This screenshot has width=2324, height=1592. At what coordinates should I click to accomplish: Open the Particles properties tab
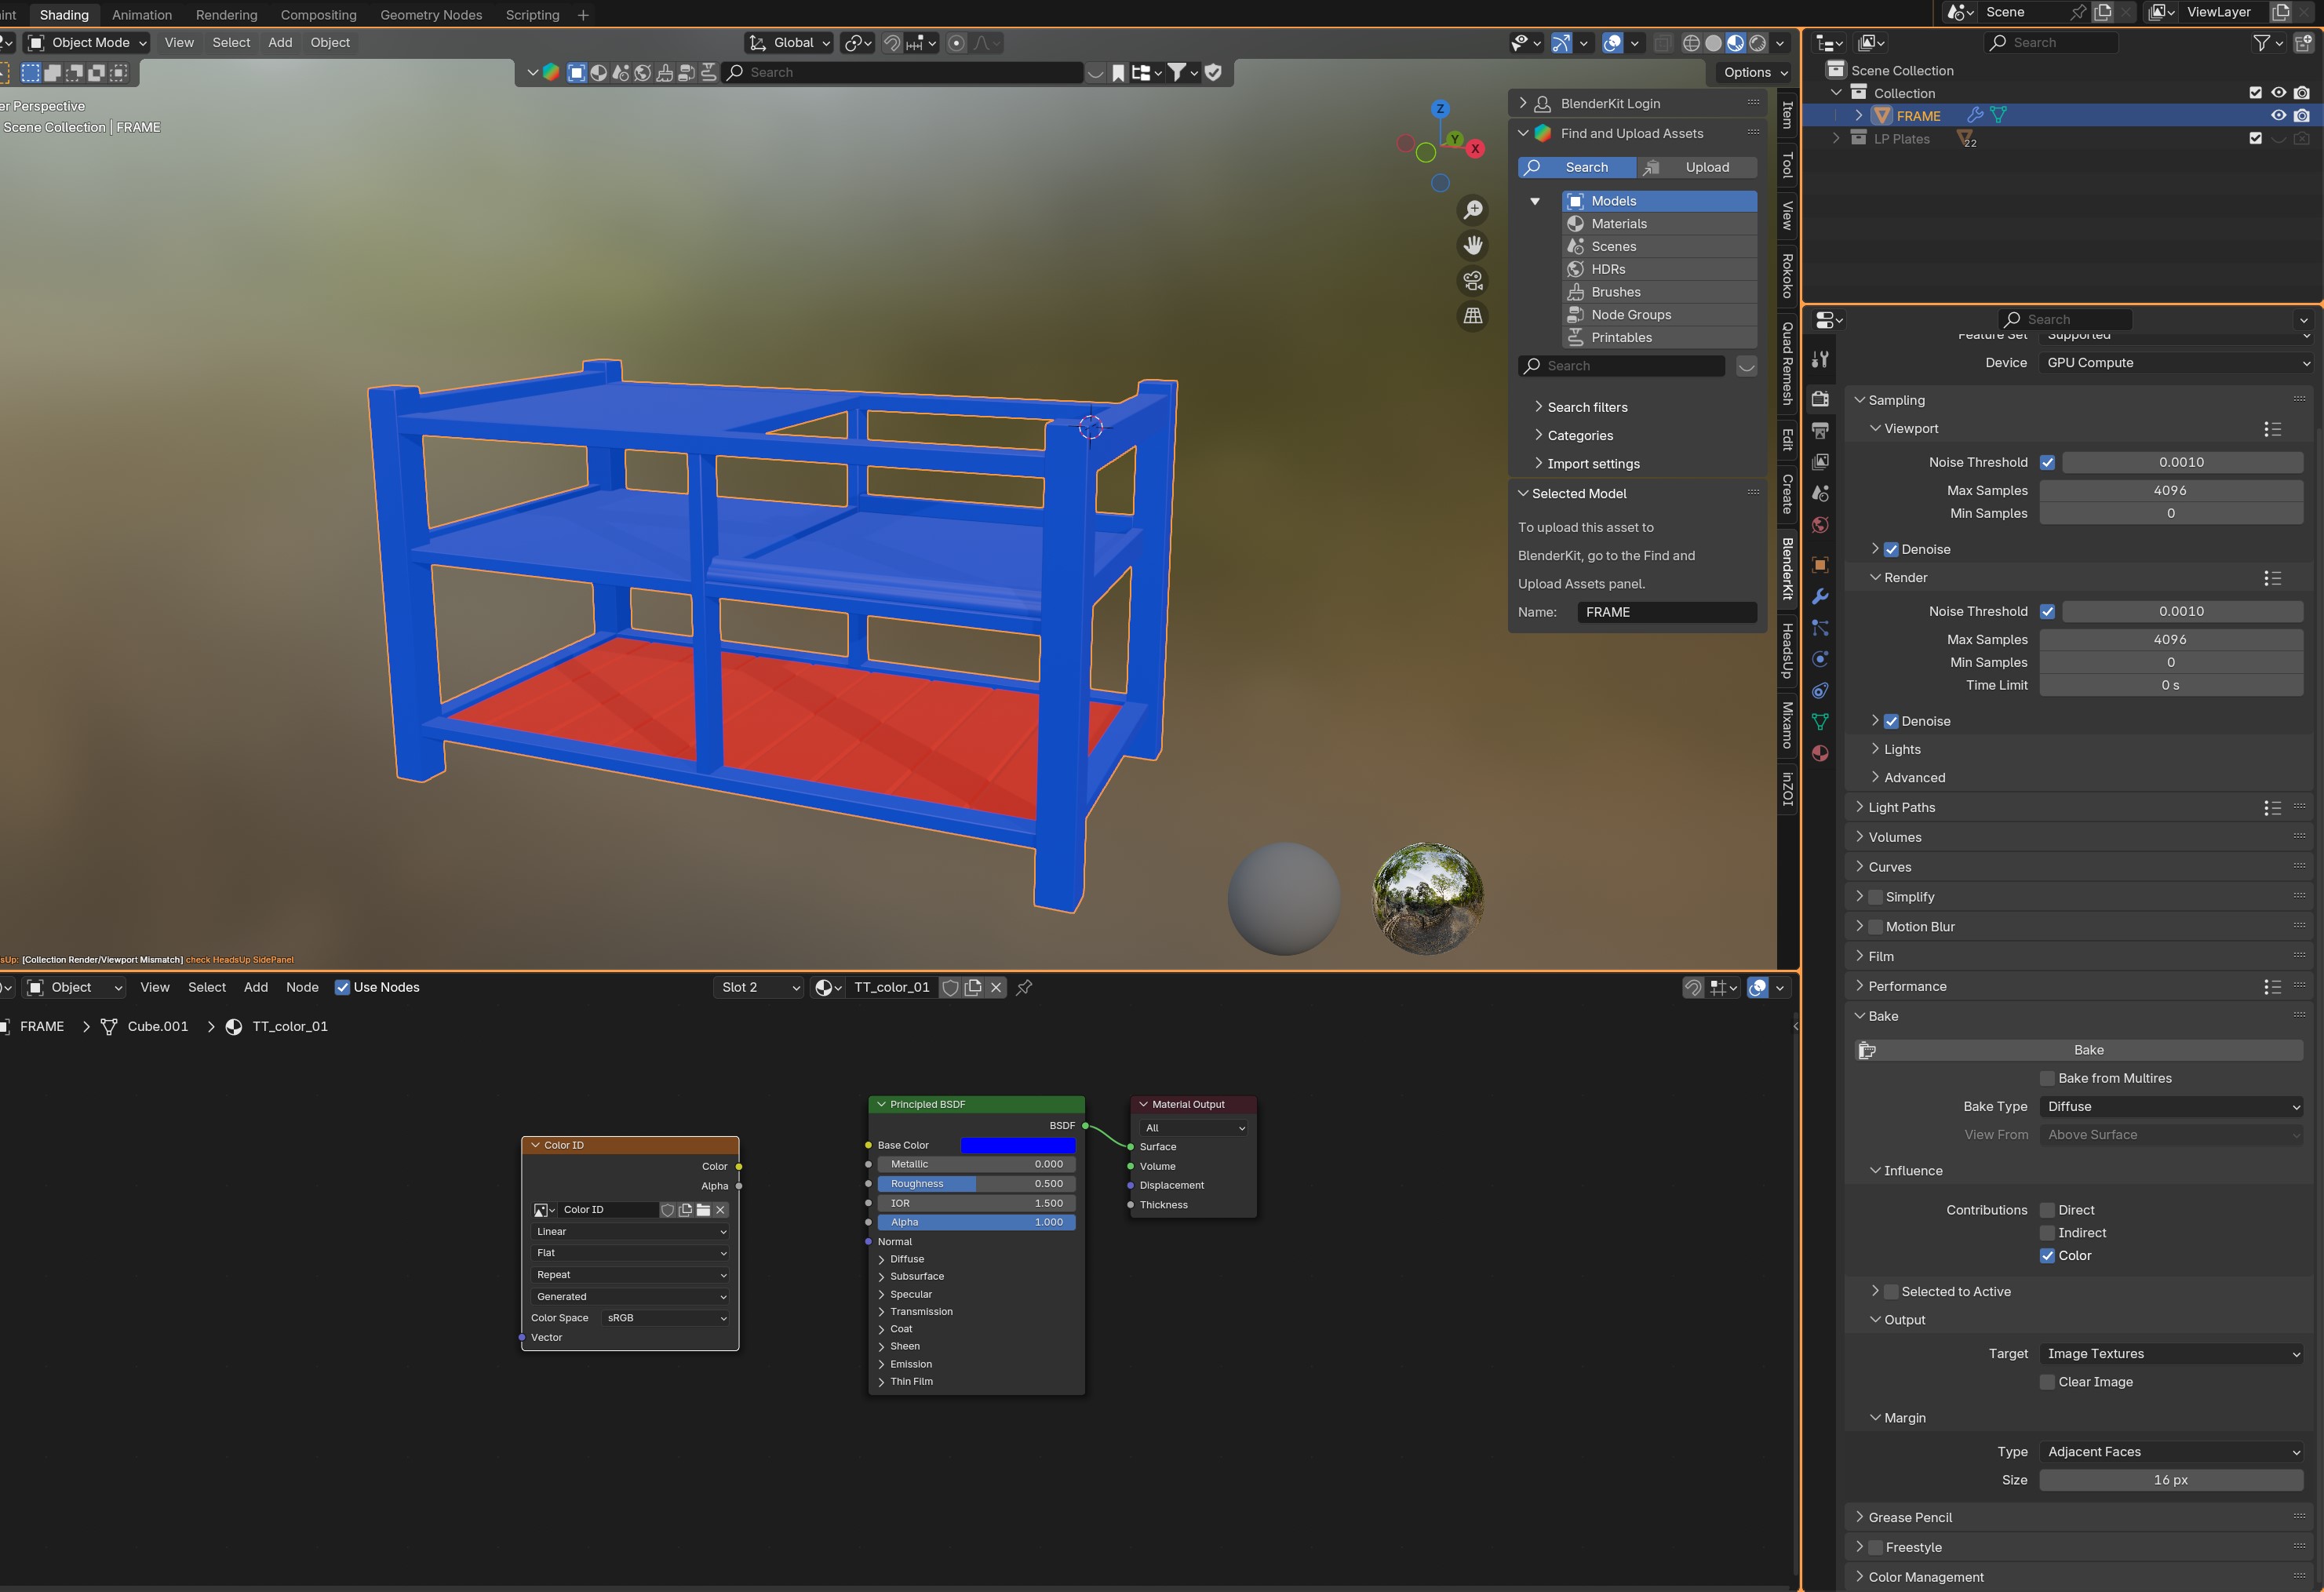tap(1820, 628)
